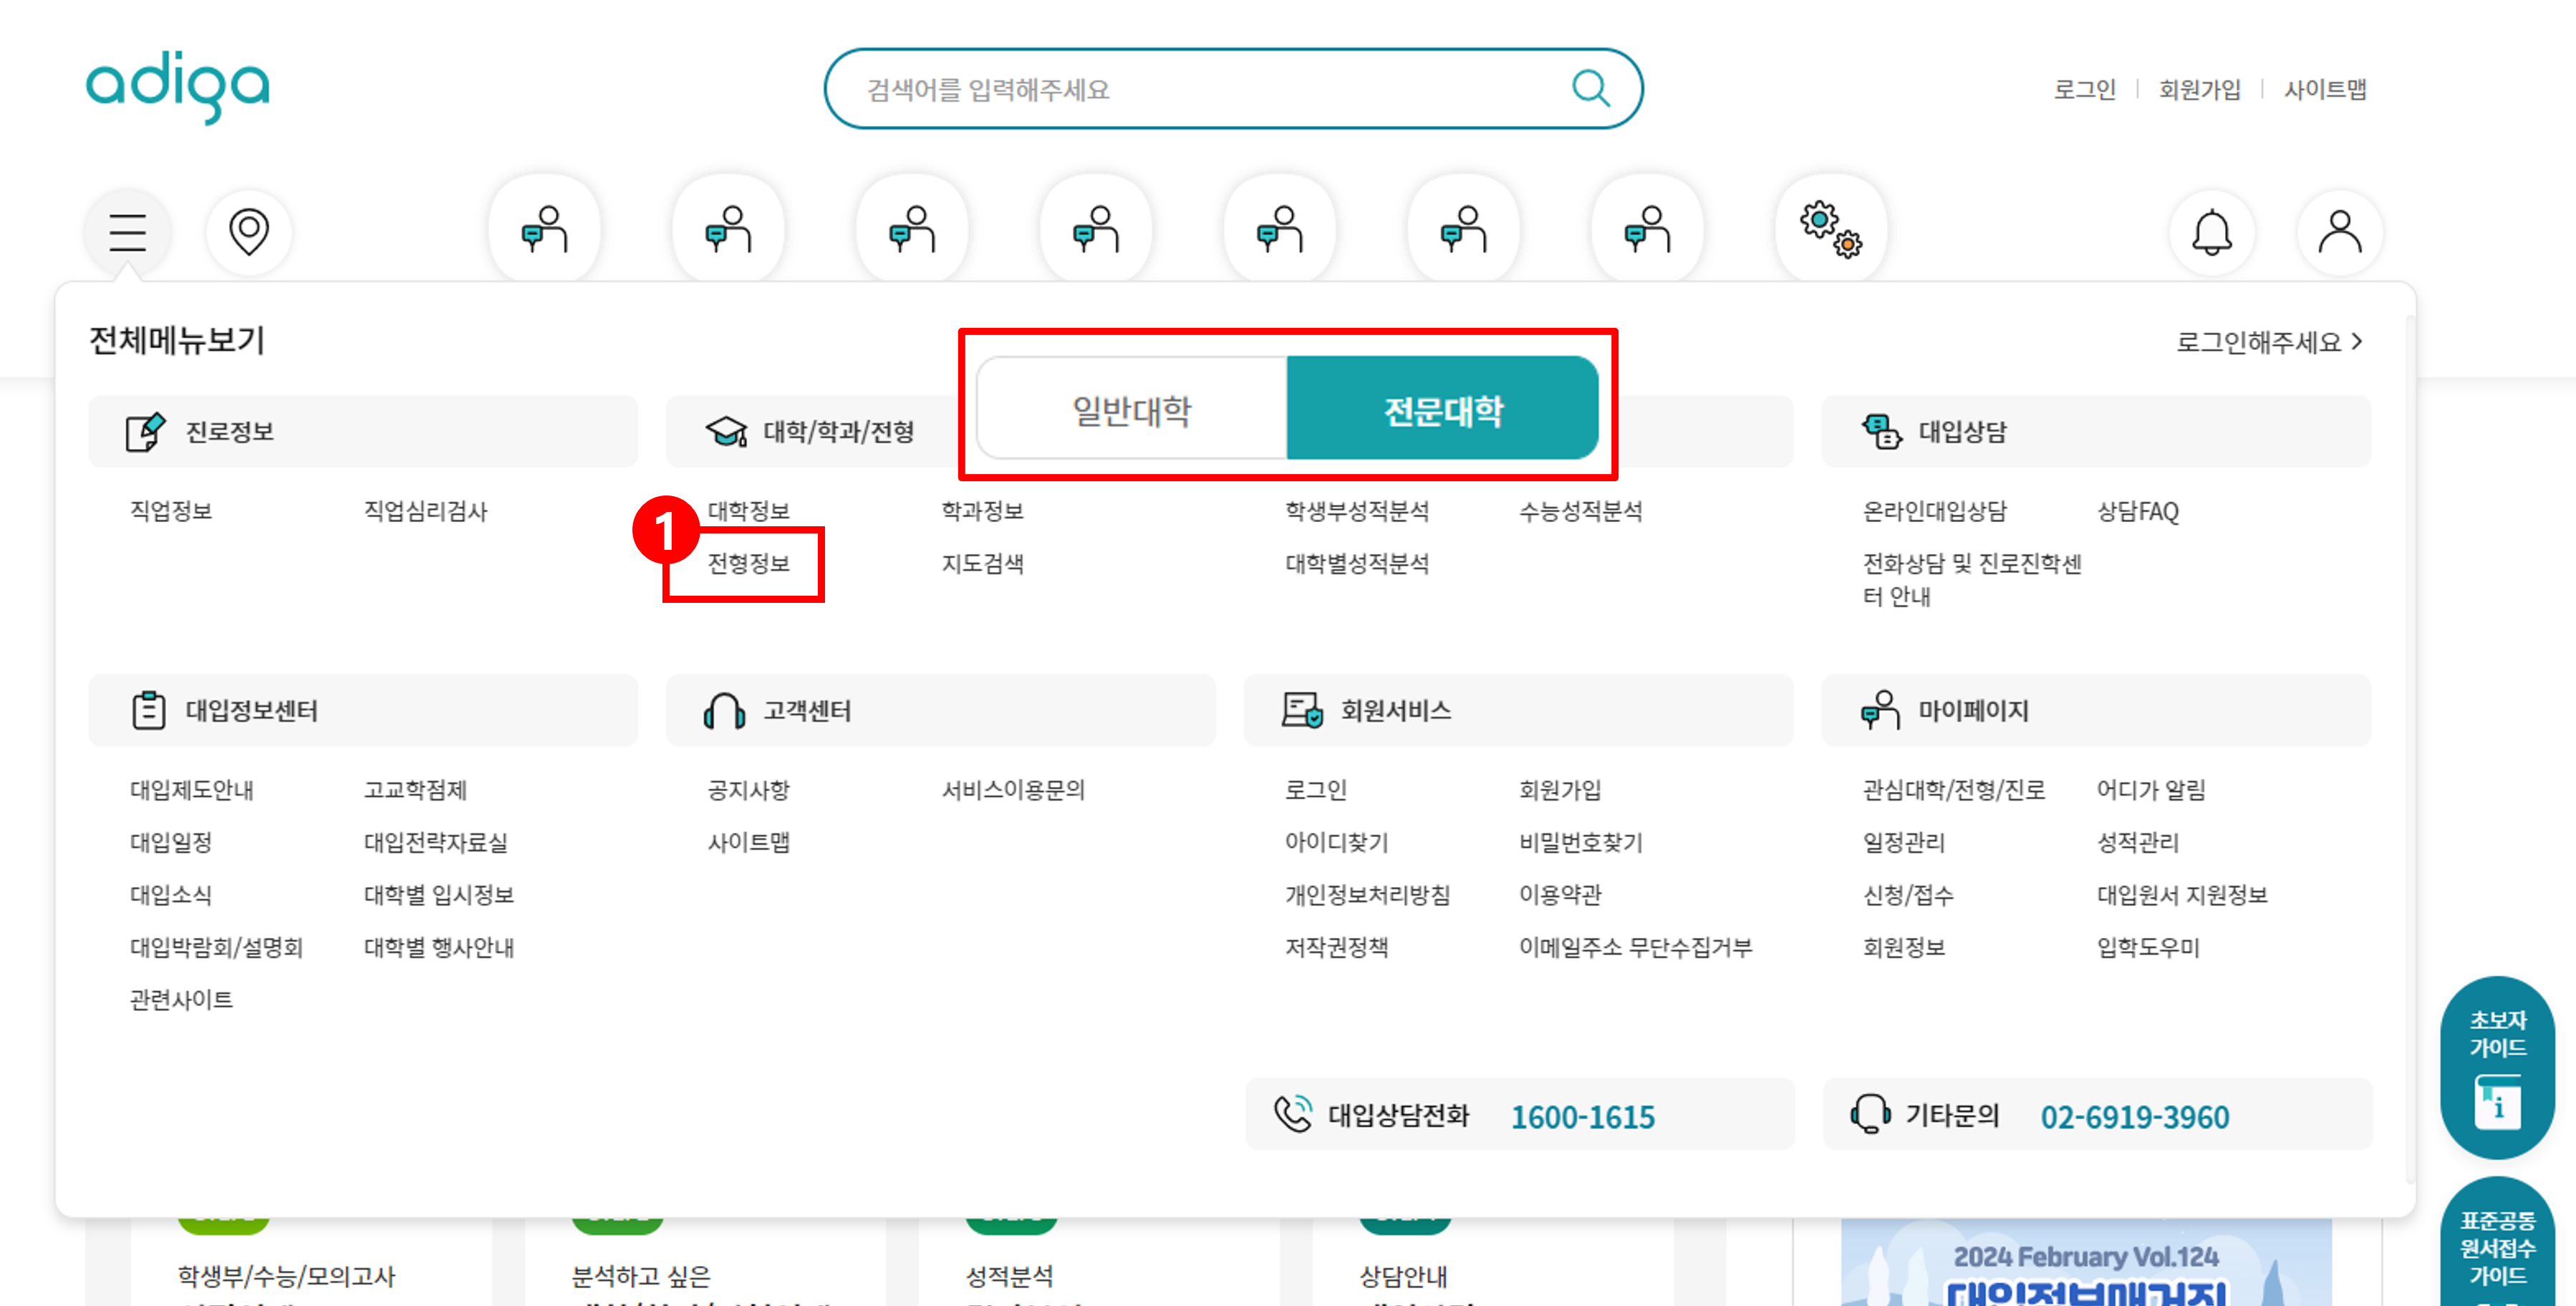Click the 기타문의 headset icon

click(x=1870, y=1114)
